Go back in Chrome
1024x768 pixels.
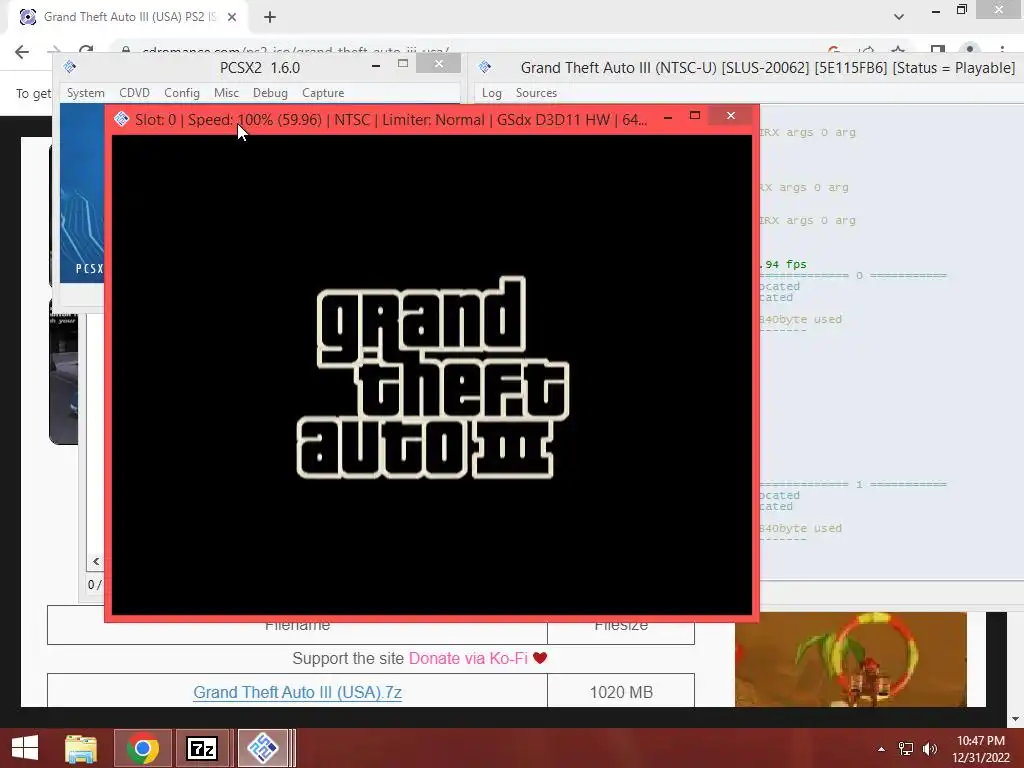click(x=22, y=52)
